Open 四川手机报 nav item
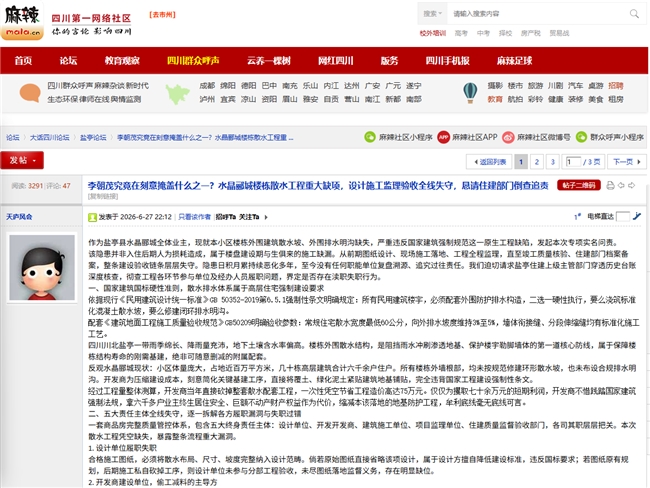 click(447, 61)
